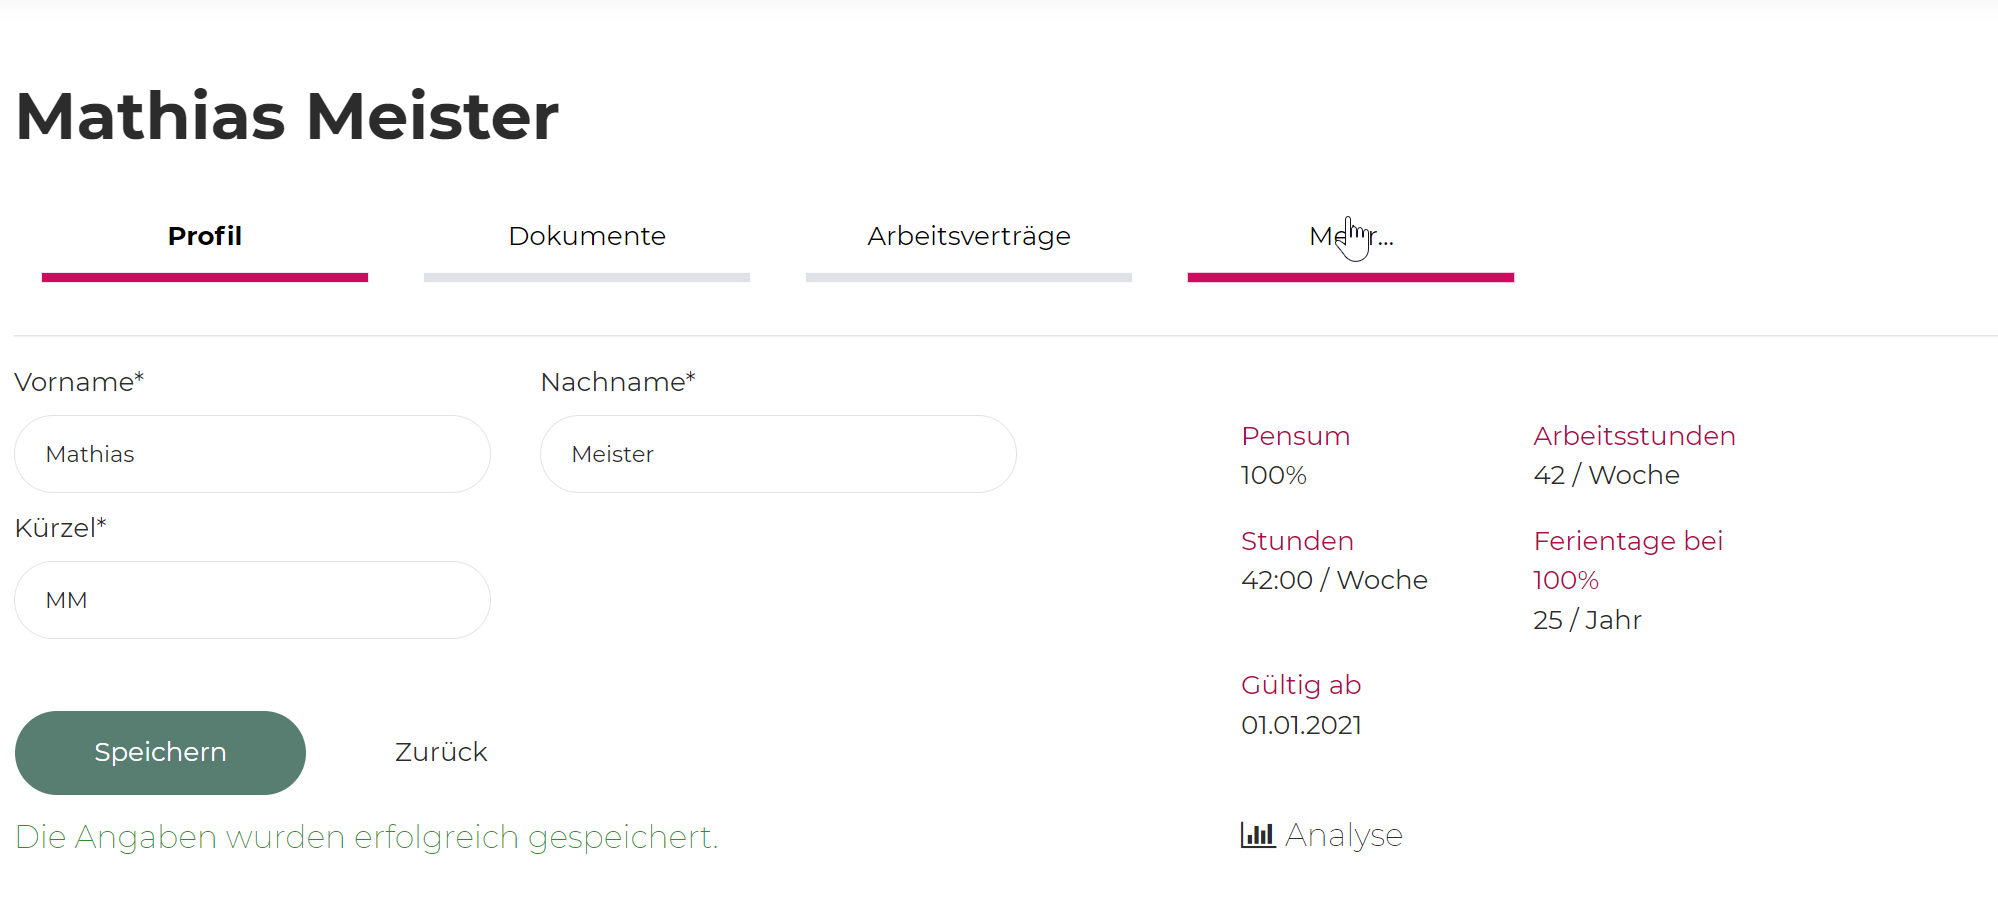Click the Ferientage bei 100% heading

point(1628,560)
